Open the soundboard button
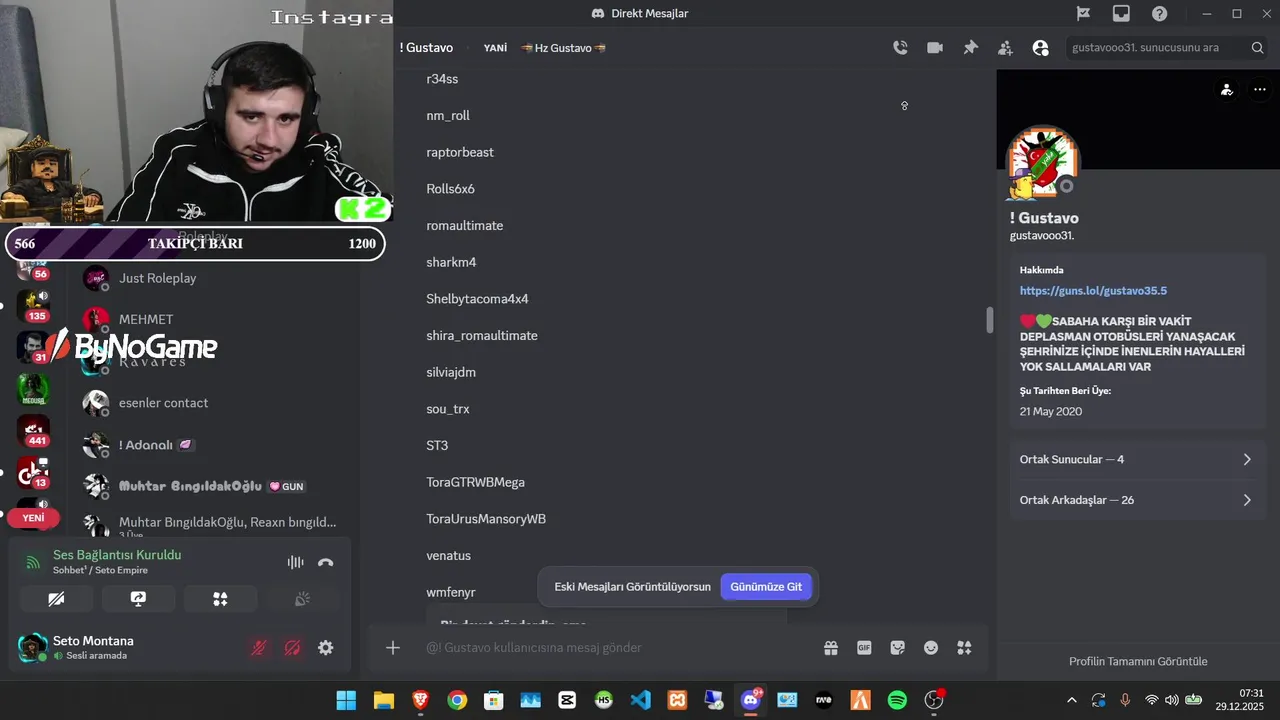Image resolution: width=1280 pixels, height=720 pixels. pyautogui.click(x=302, y=598)
